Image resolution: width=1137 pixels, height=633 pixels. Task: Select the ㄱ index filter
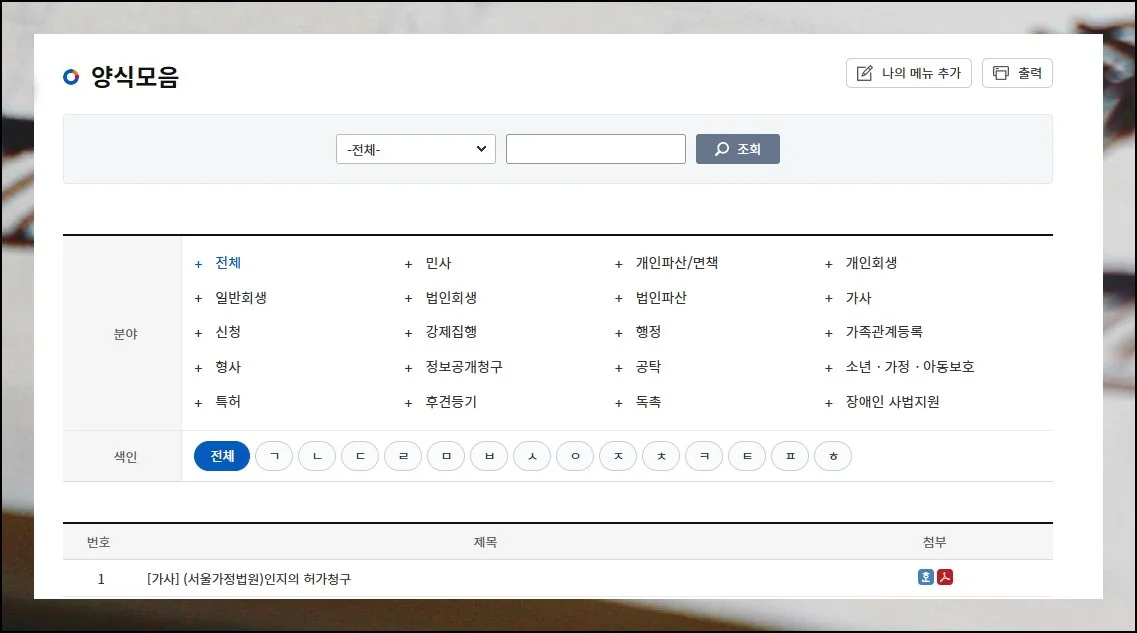coord(274,456)
